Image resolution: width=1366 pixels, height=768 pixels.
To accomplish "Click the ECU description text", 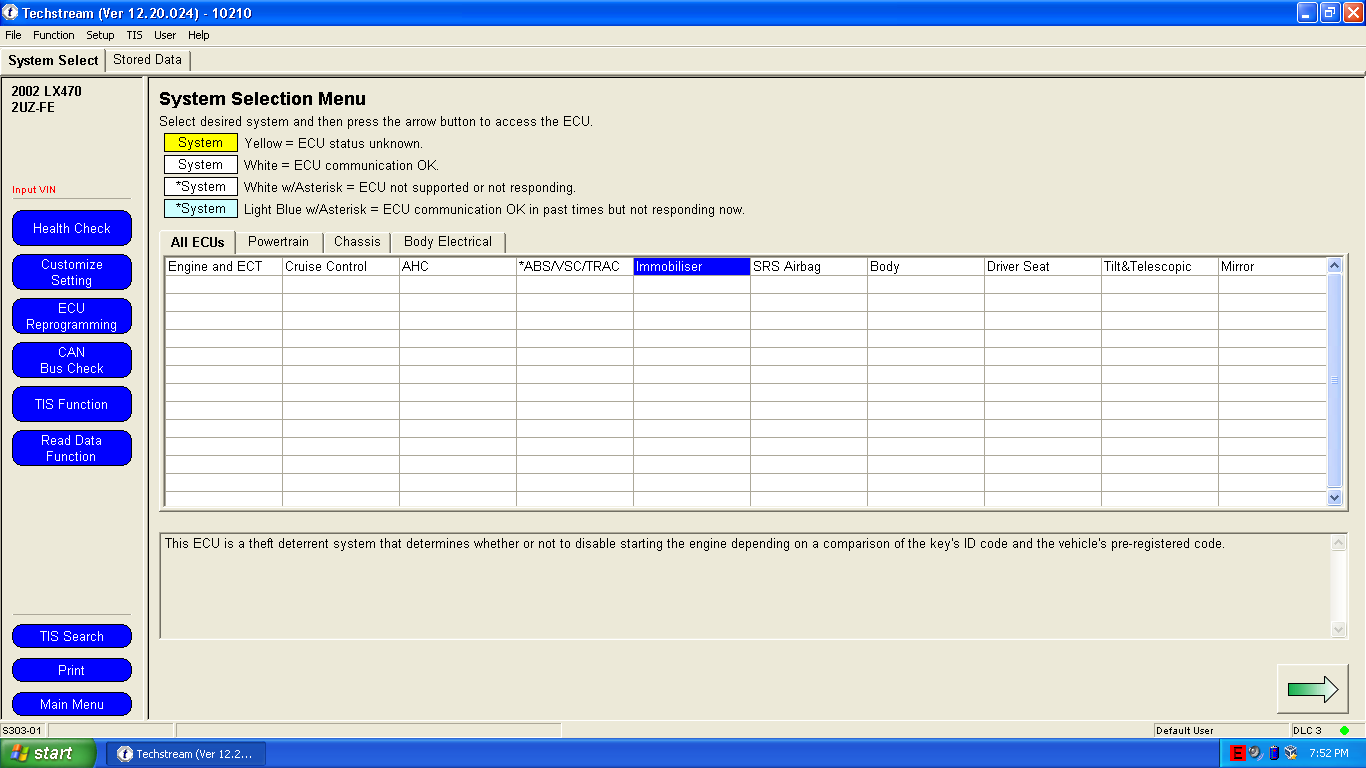I will click(x=694, y=544).
